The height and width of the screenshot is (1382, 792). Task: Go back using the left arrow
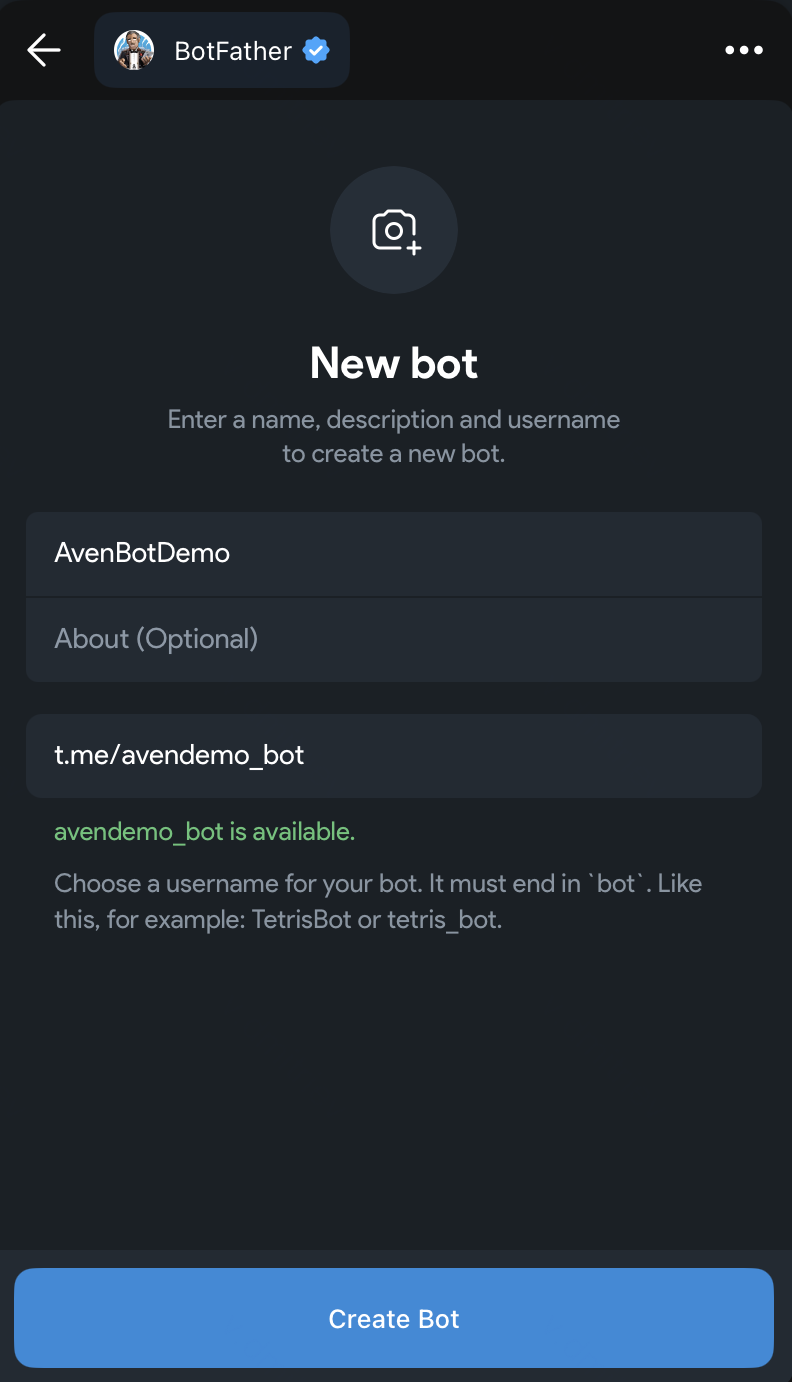(44, 50)
